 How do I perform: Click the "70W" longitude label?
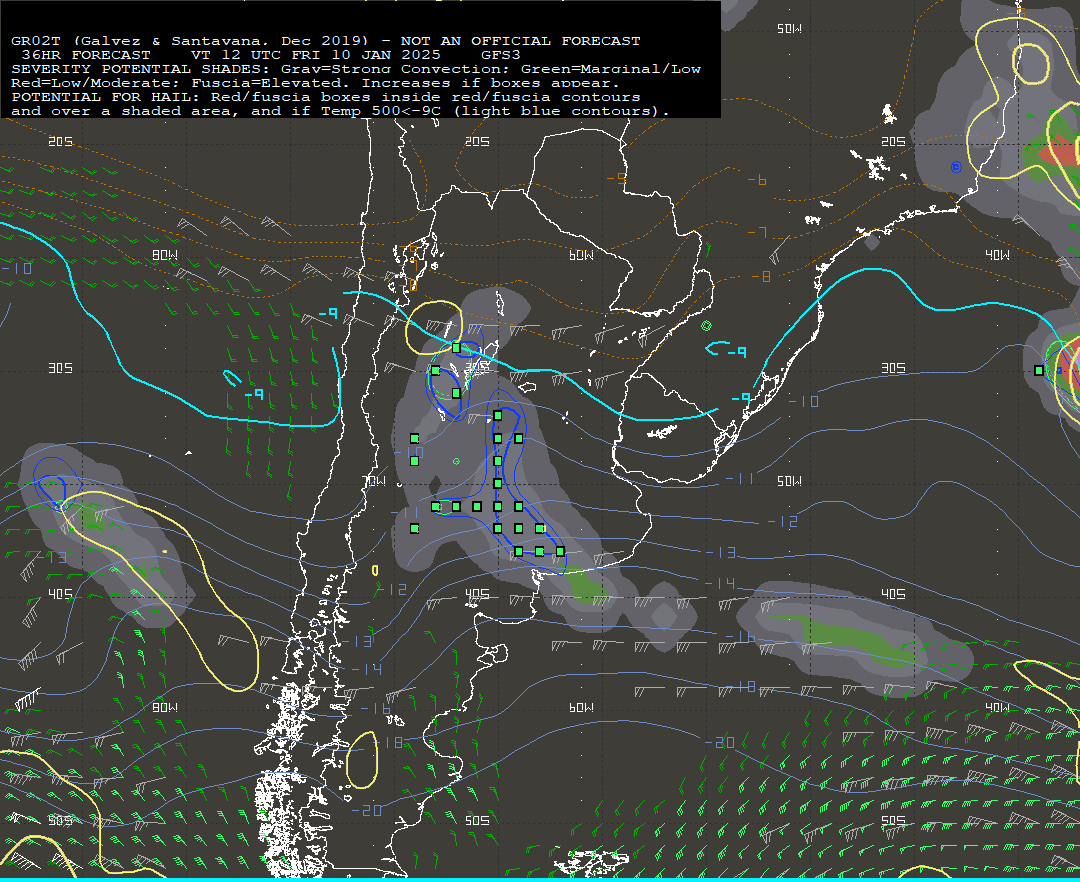pyautogui.click(x=375, y=481)
